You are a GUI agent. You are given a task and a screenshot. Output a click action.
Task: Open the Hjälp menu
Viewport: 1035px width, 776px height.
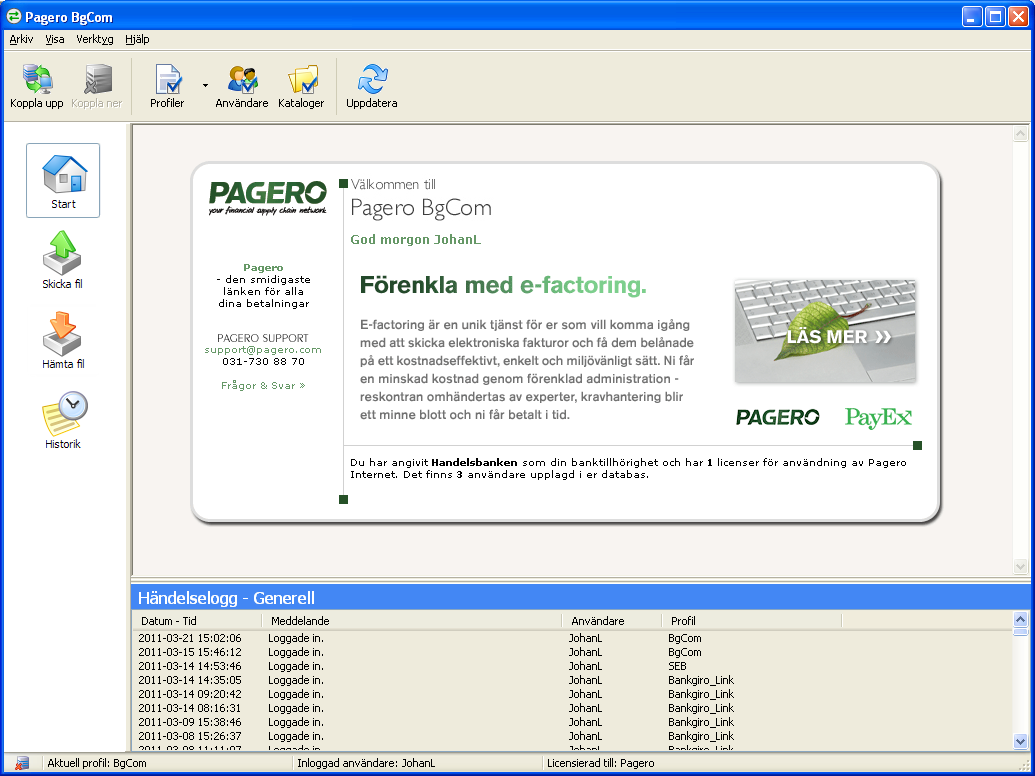tap(137, 40)
